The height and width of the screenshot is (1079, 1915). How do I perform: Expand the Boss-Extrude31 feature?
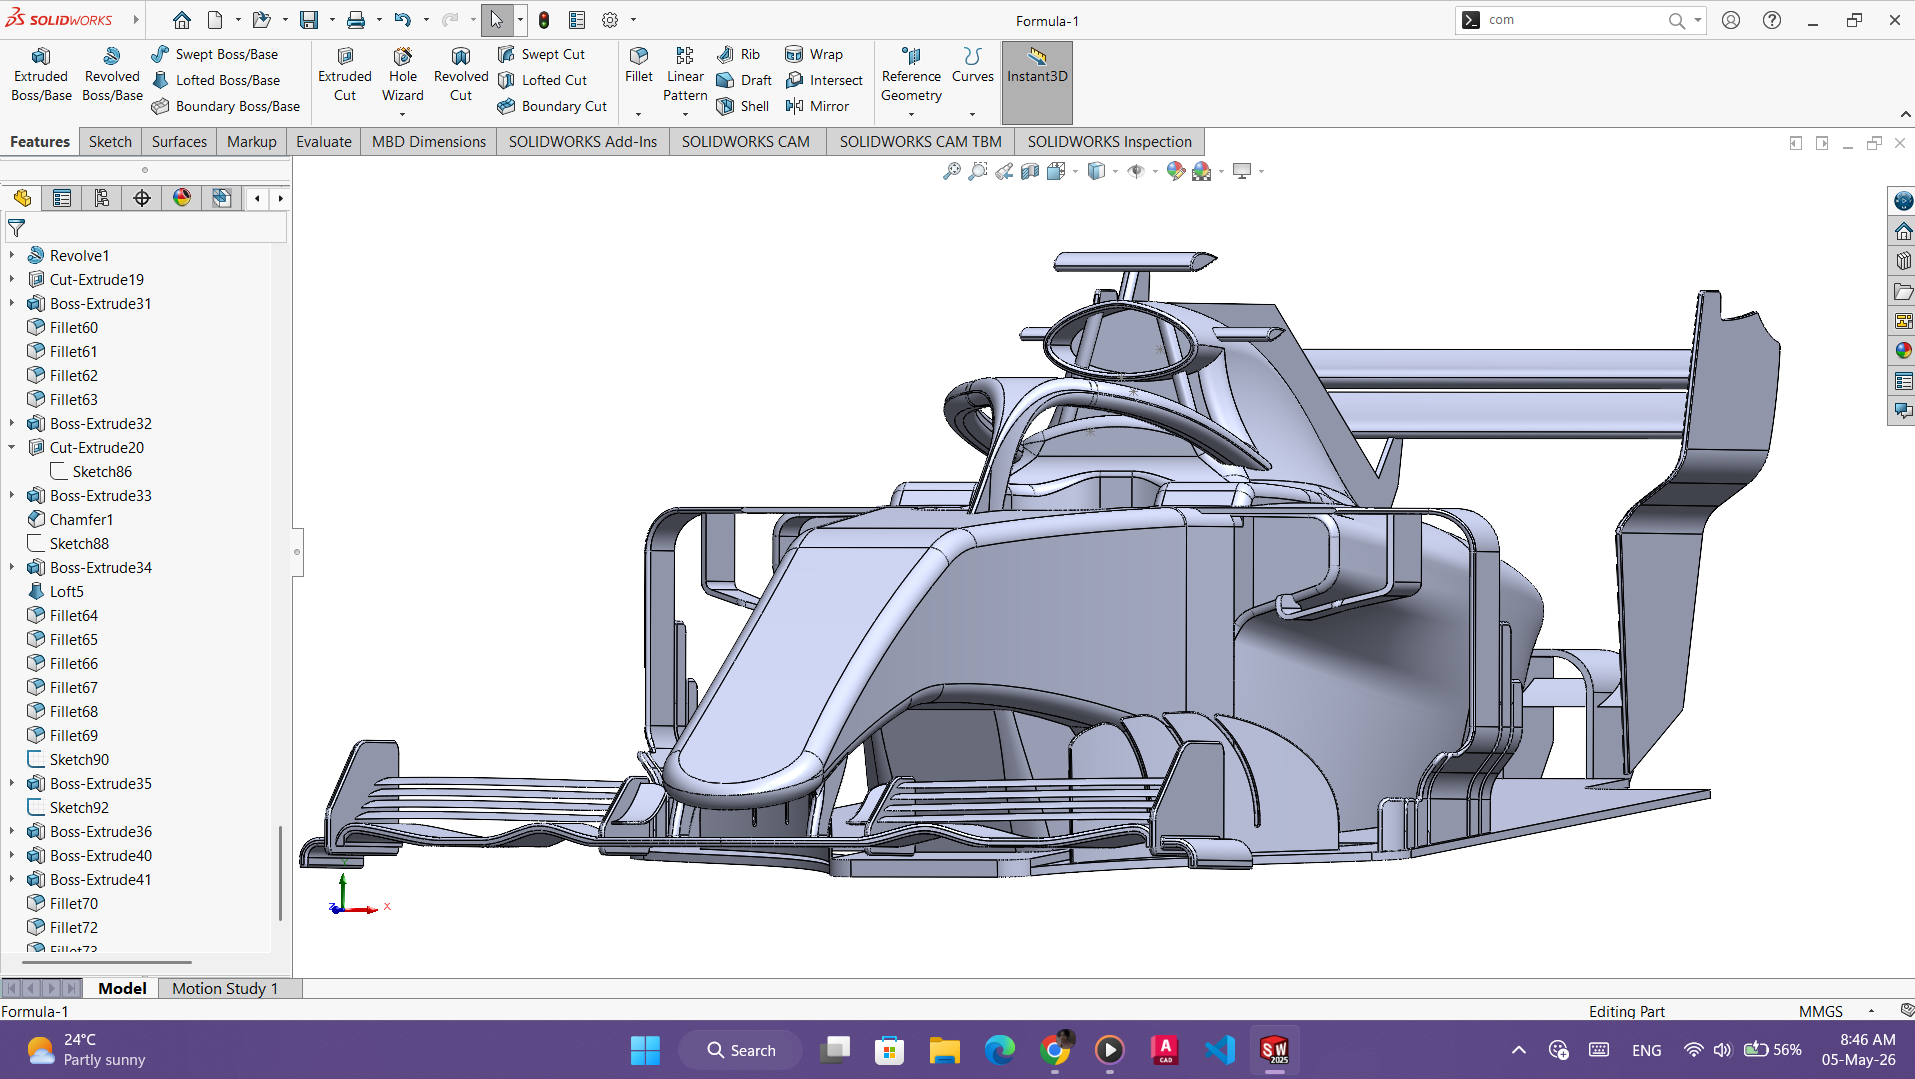(12, 303)
